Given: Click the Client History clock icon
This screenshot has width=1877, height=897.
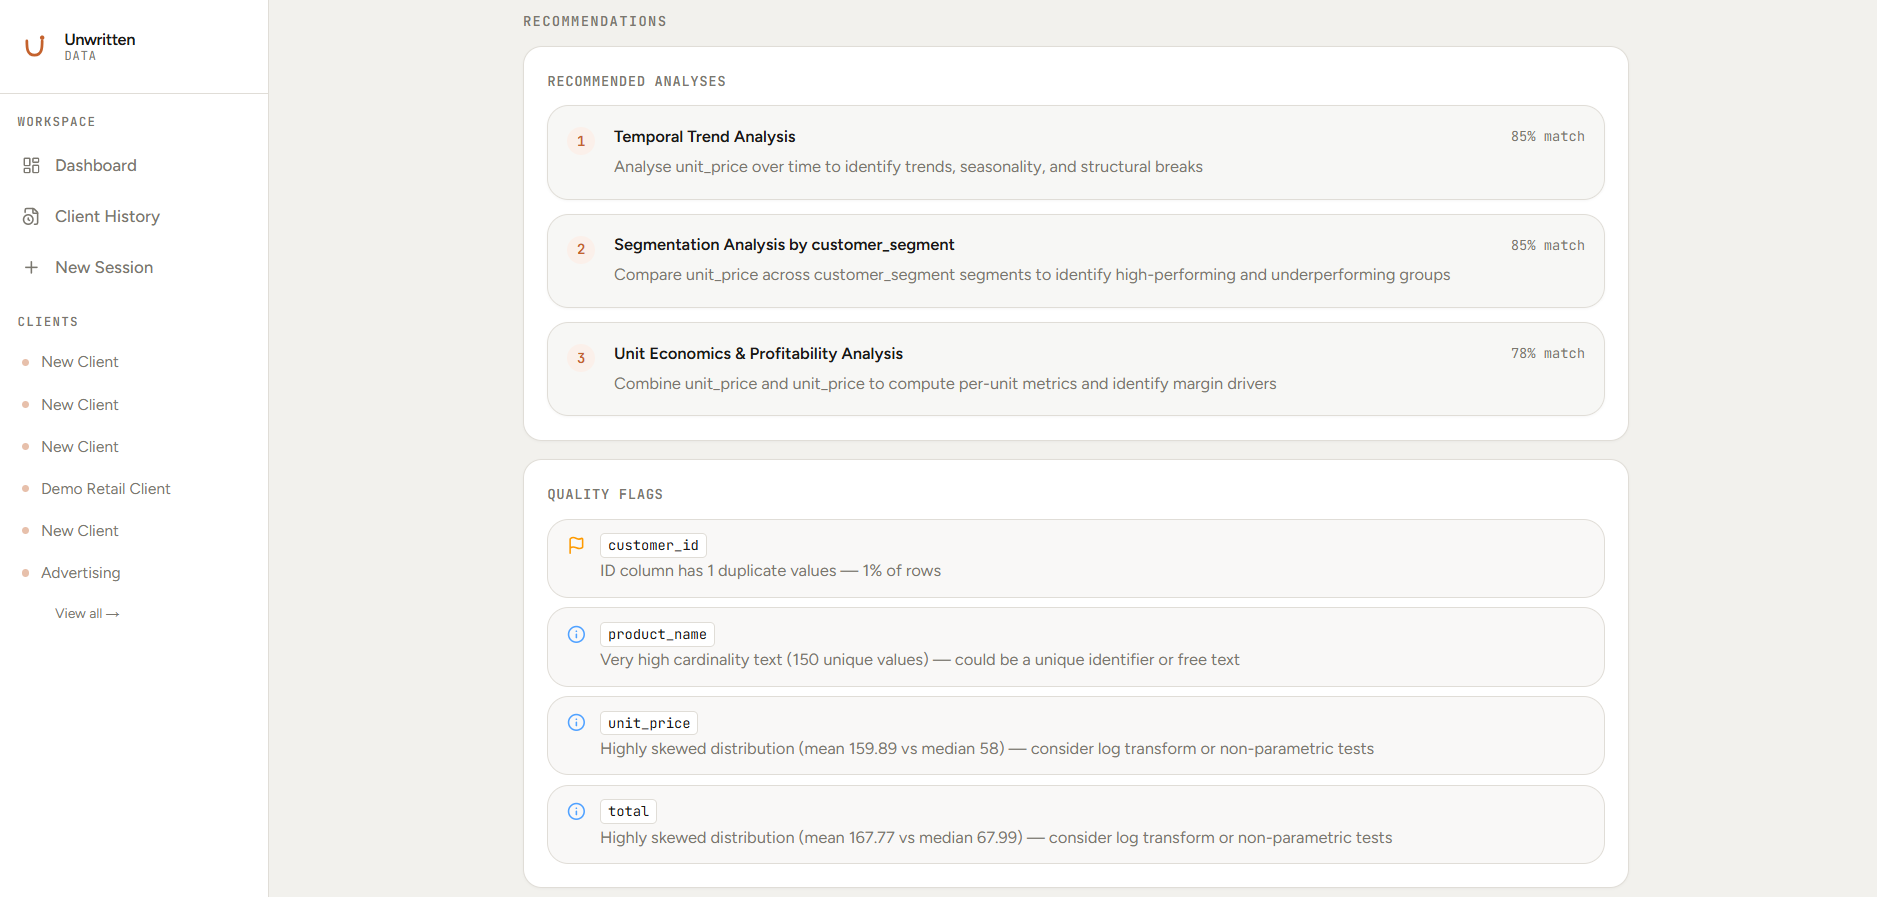Looking at the screenshot, I should pos(31,216).
